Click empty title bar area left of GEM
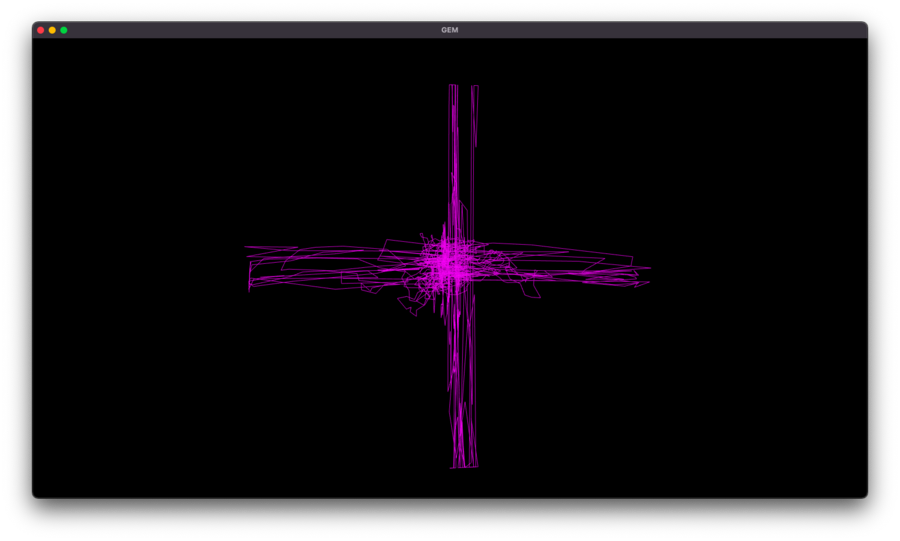This screenshot has height=541, width=900. (x=250, y=30)
